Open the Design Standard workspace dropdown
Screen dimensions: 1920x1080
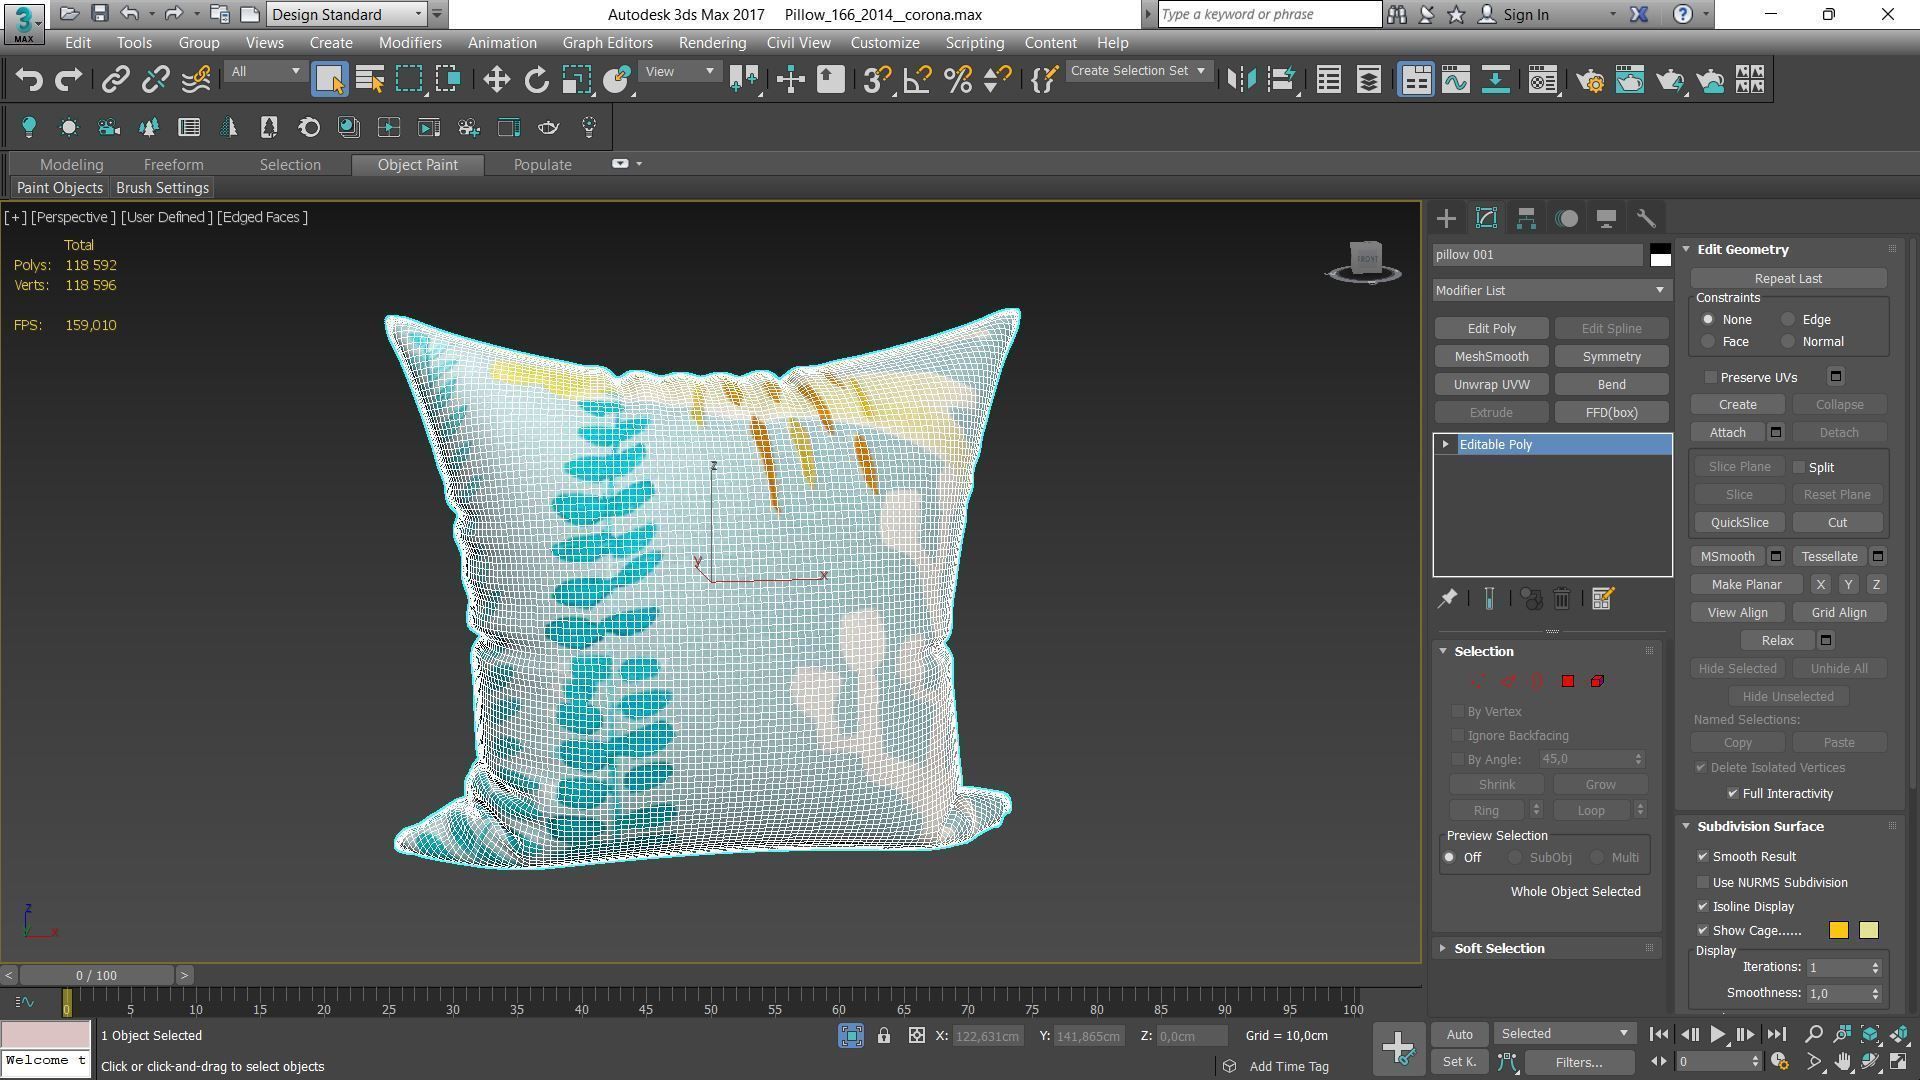click(347, 14)
